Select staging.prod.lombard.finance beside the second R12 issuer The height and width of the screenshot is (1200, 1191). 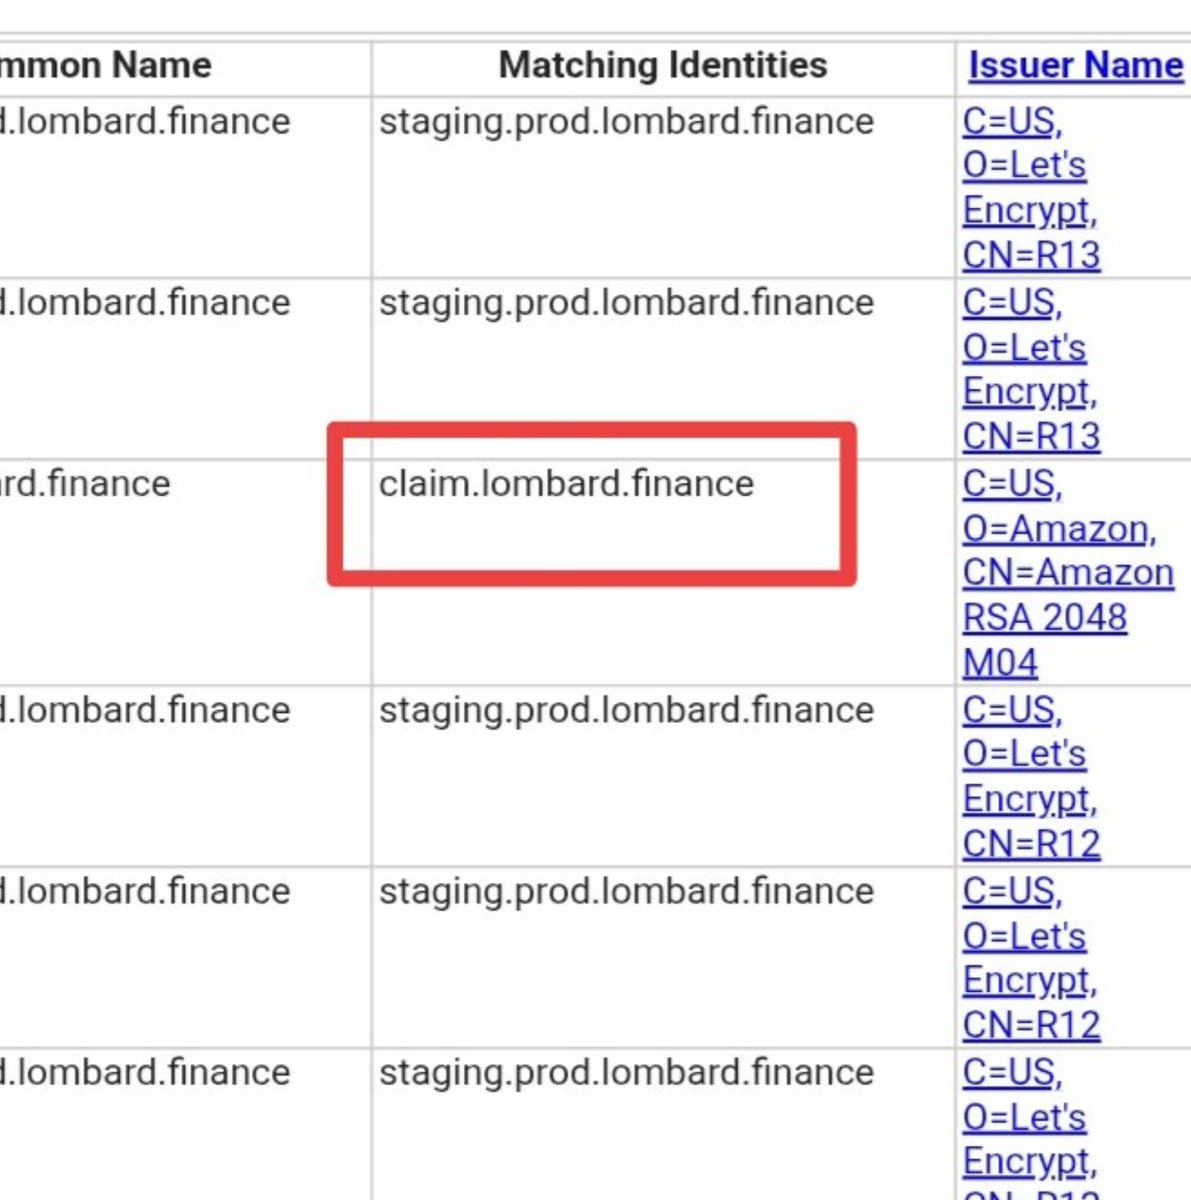626,891
